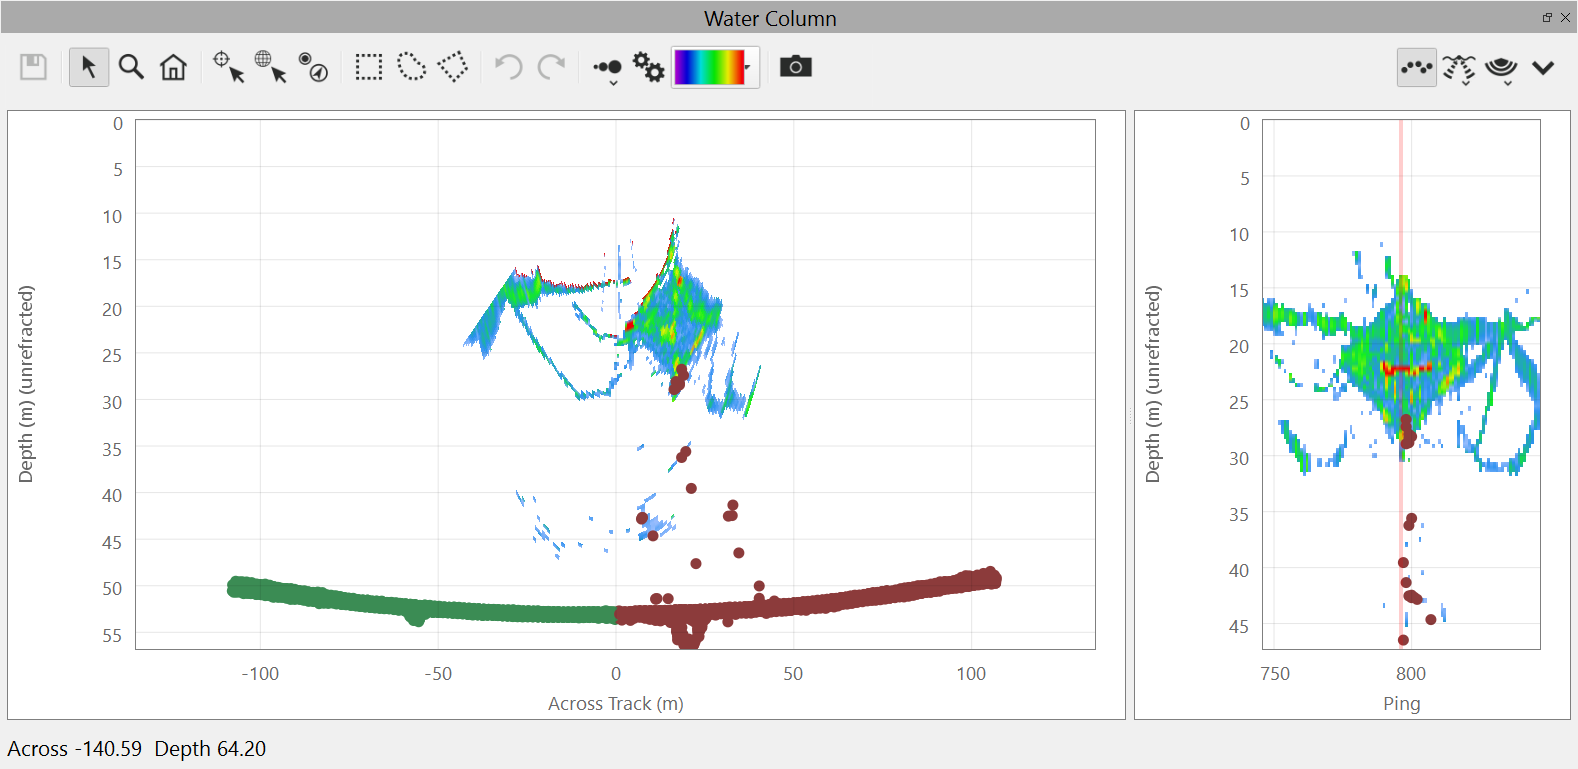Activate the magnifying glass zoom tool
This screenshot has width=1578, height=769.
131,67
